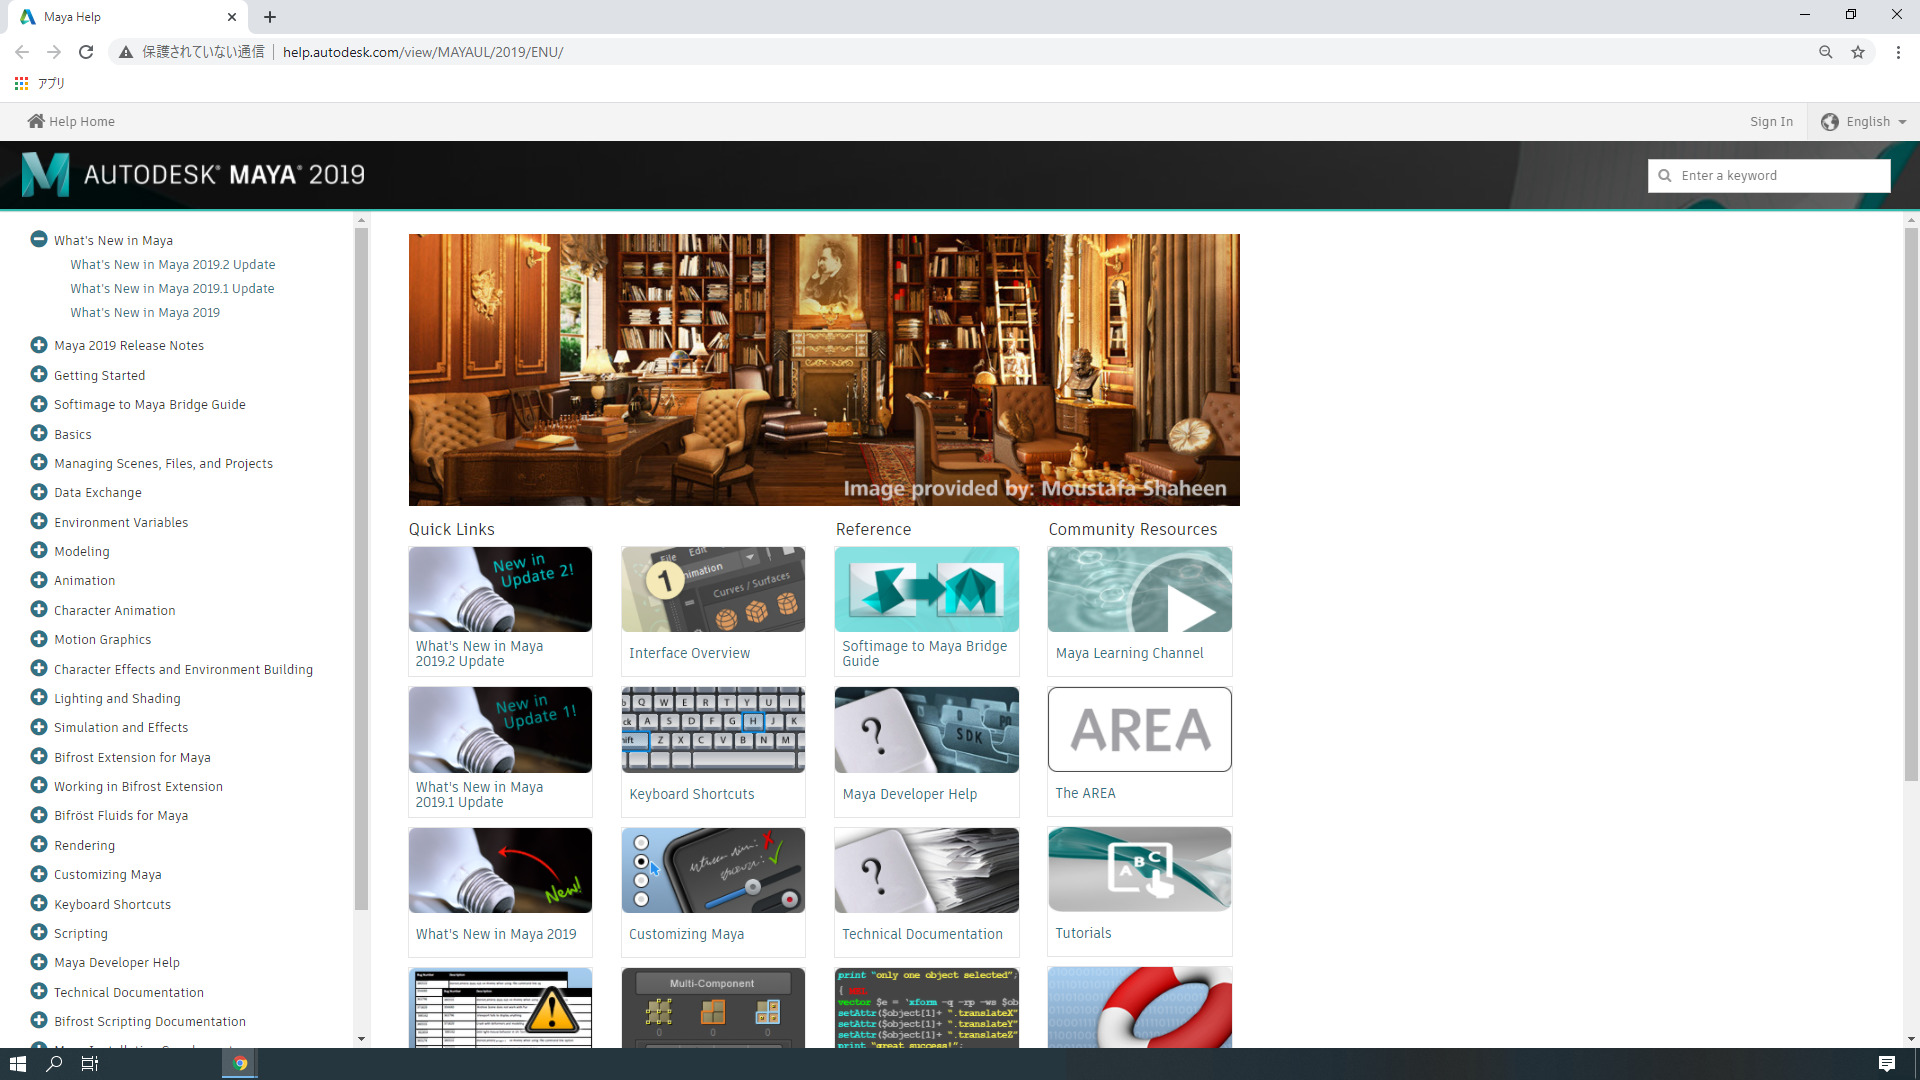The height and width of the screenshot is (1080, 1920).
Task: Select the Maya Help browser tab
Action: (x=120, y=17)
